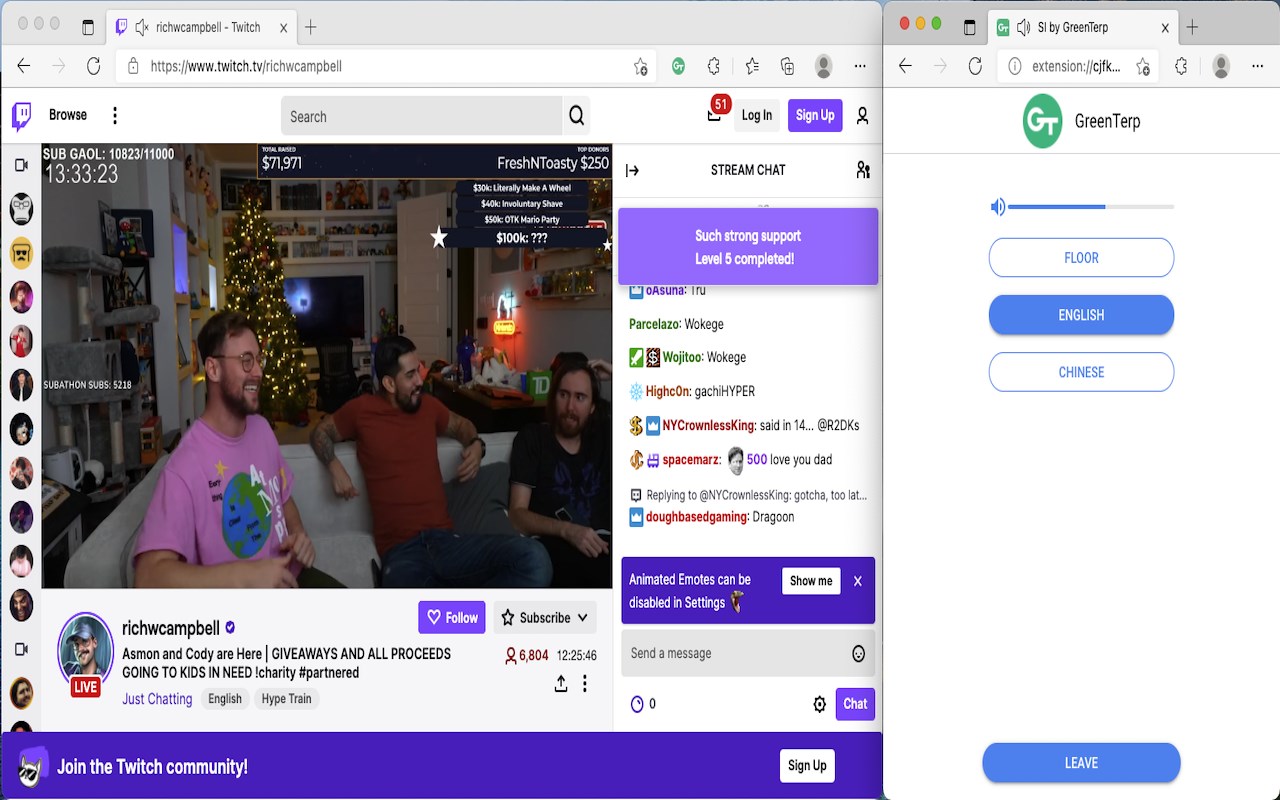Click the channel points clock icon
Image resolution: width=1280 pixels, height=800 pixels.
(x=637, y=704)
